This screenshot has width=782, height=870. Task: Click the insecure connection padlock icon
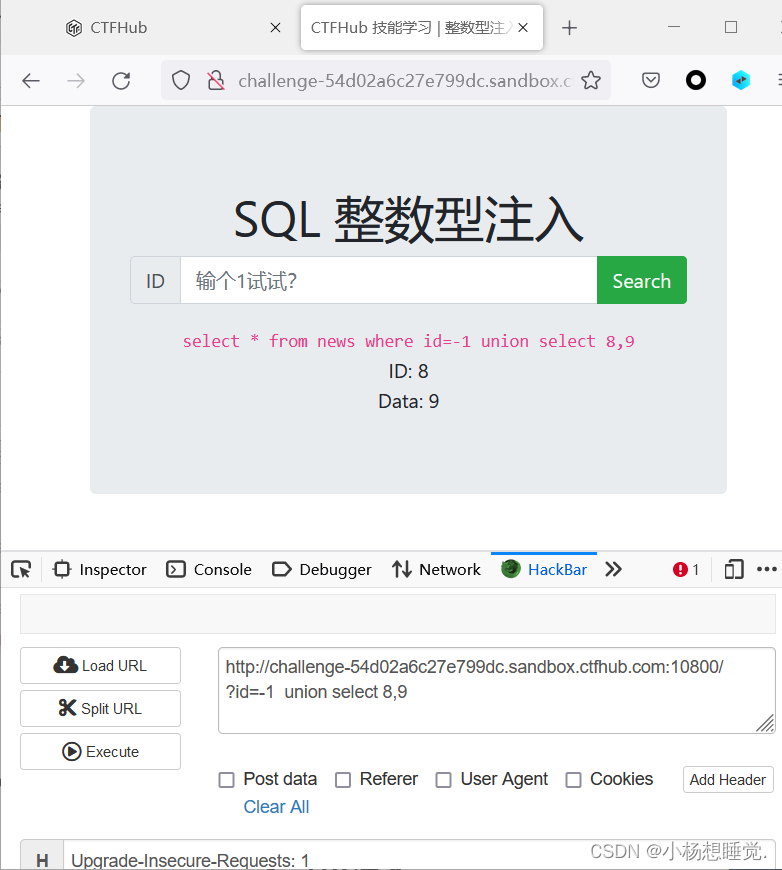pos(215,80)
